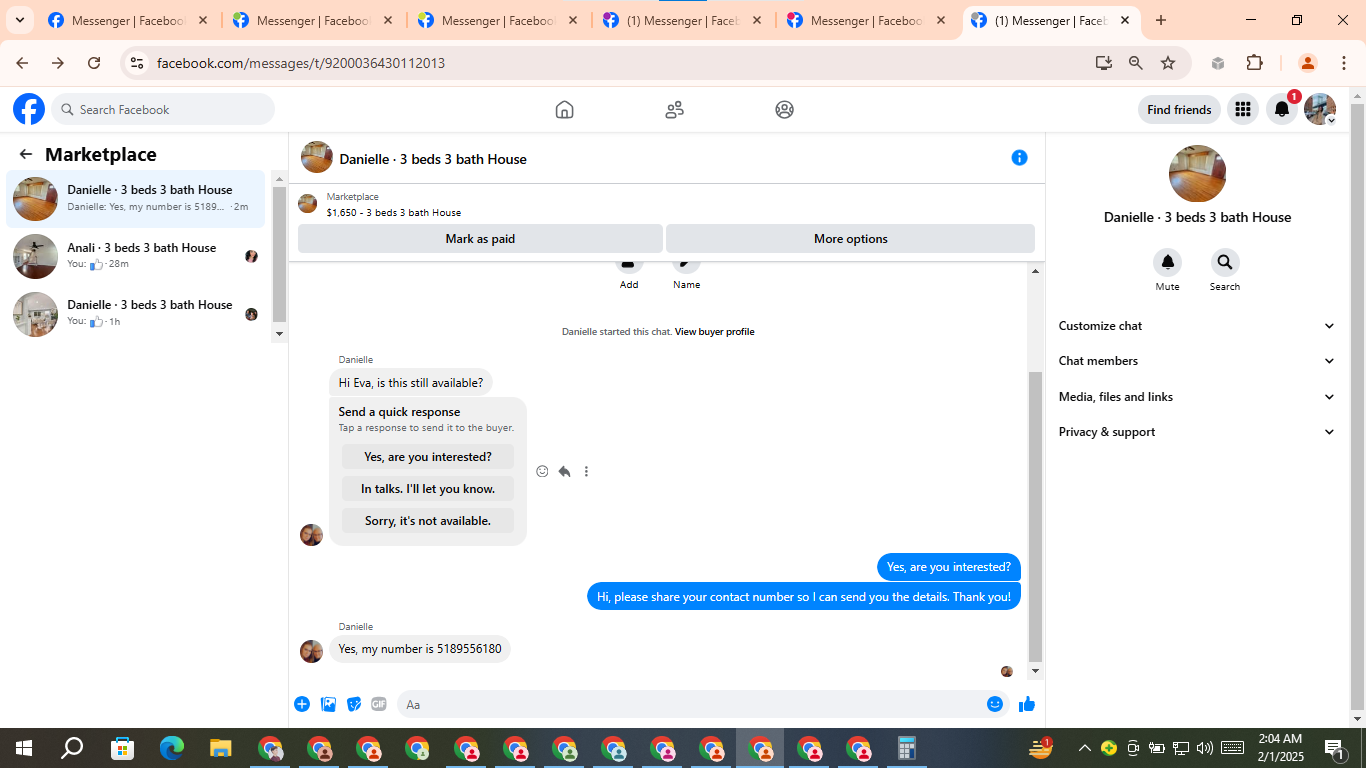The image size is (1366, 768).
Task: Open emoji picker in message box
Action: [995, 704]
